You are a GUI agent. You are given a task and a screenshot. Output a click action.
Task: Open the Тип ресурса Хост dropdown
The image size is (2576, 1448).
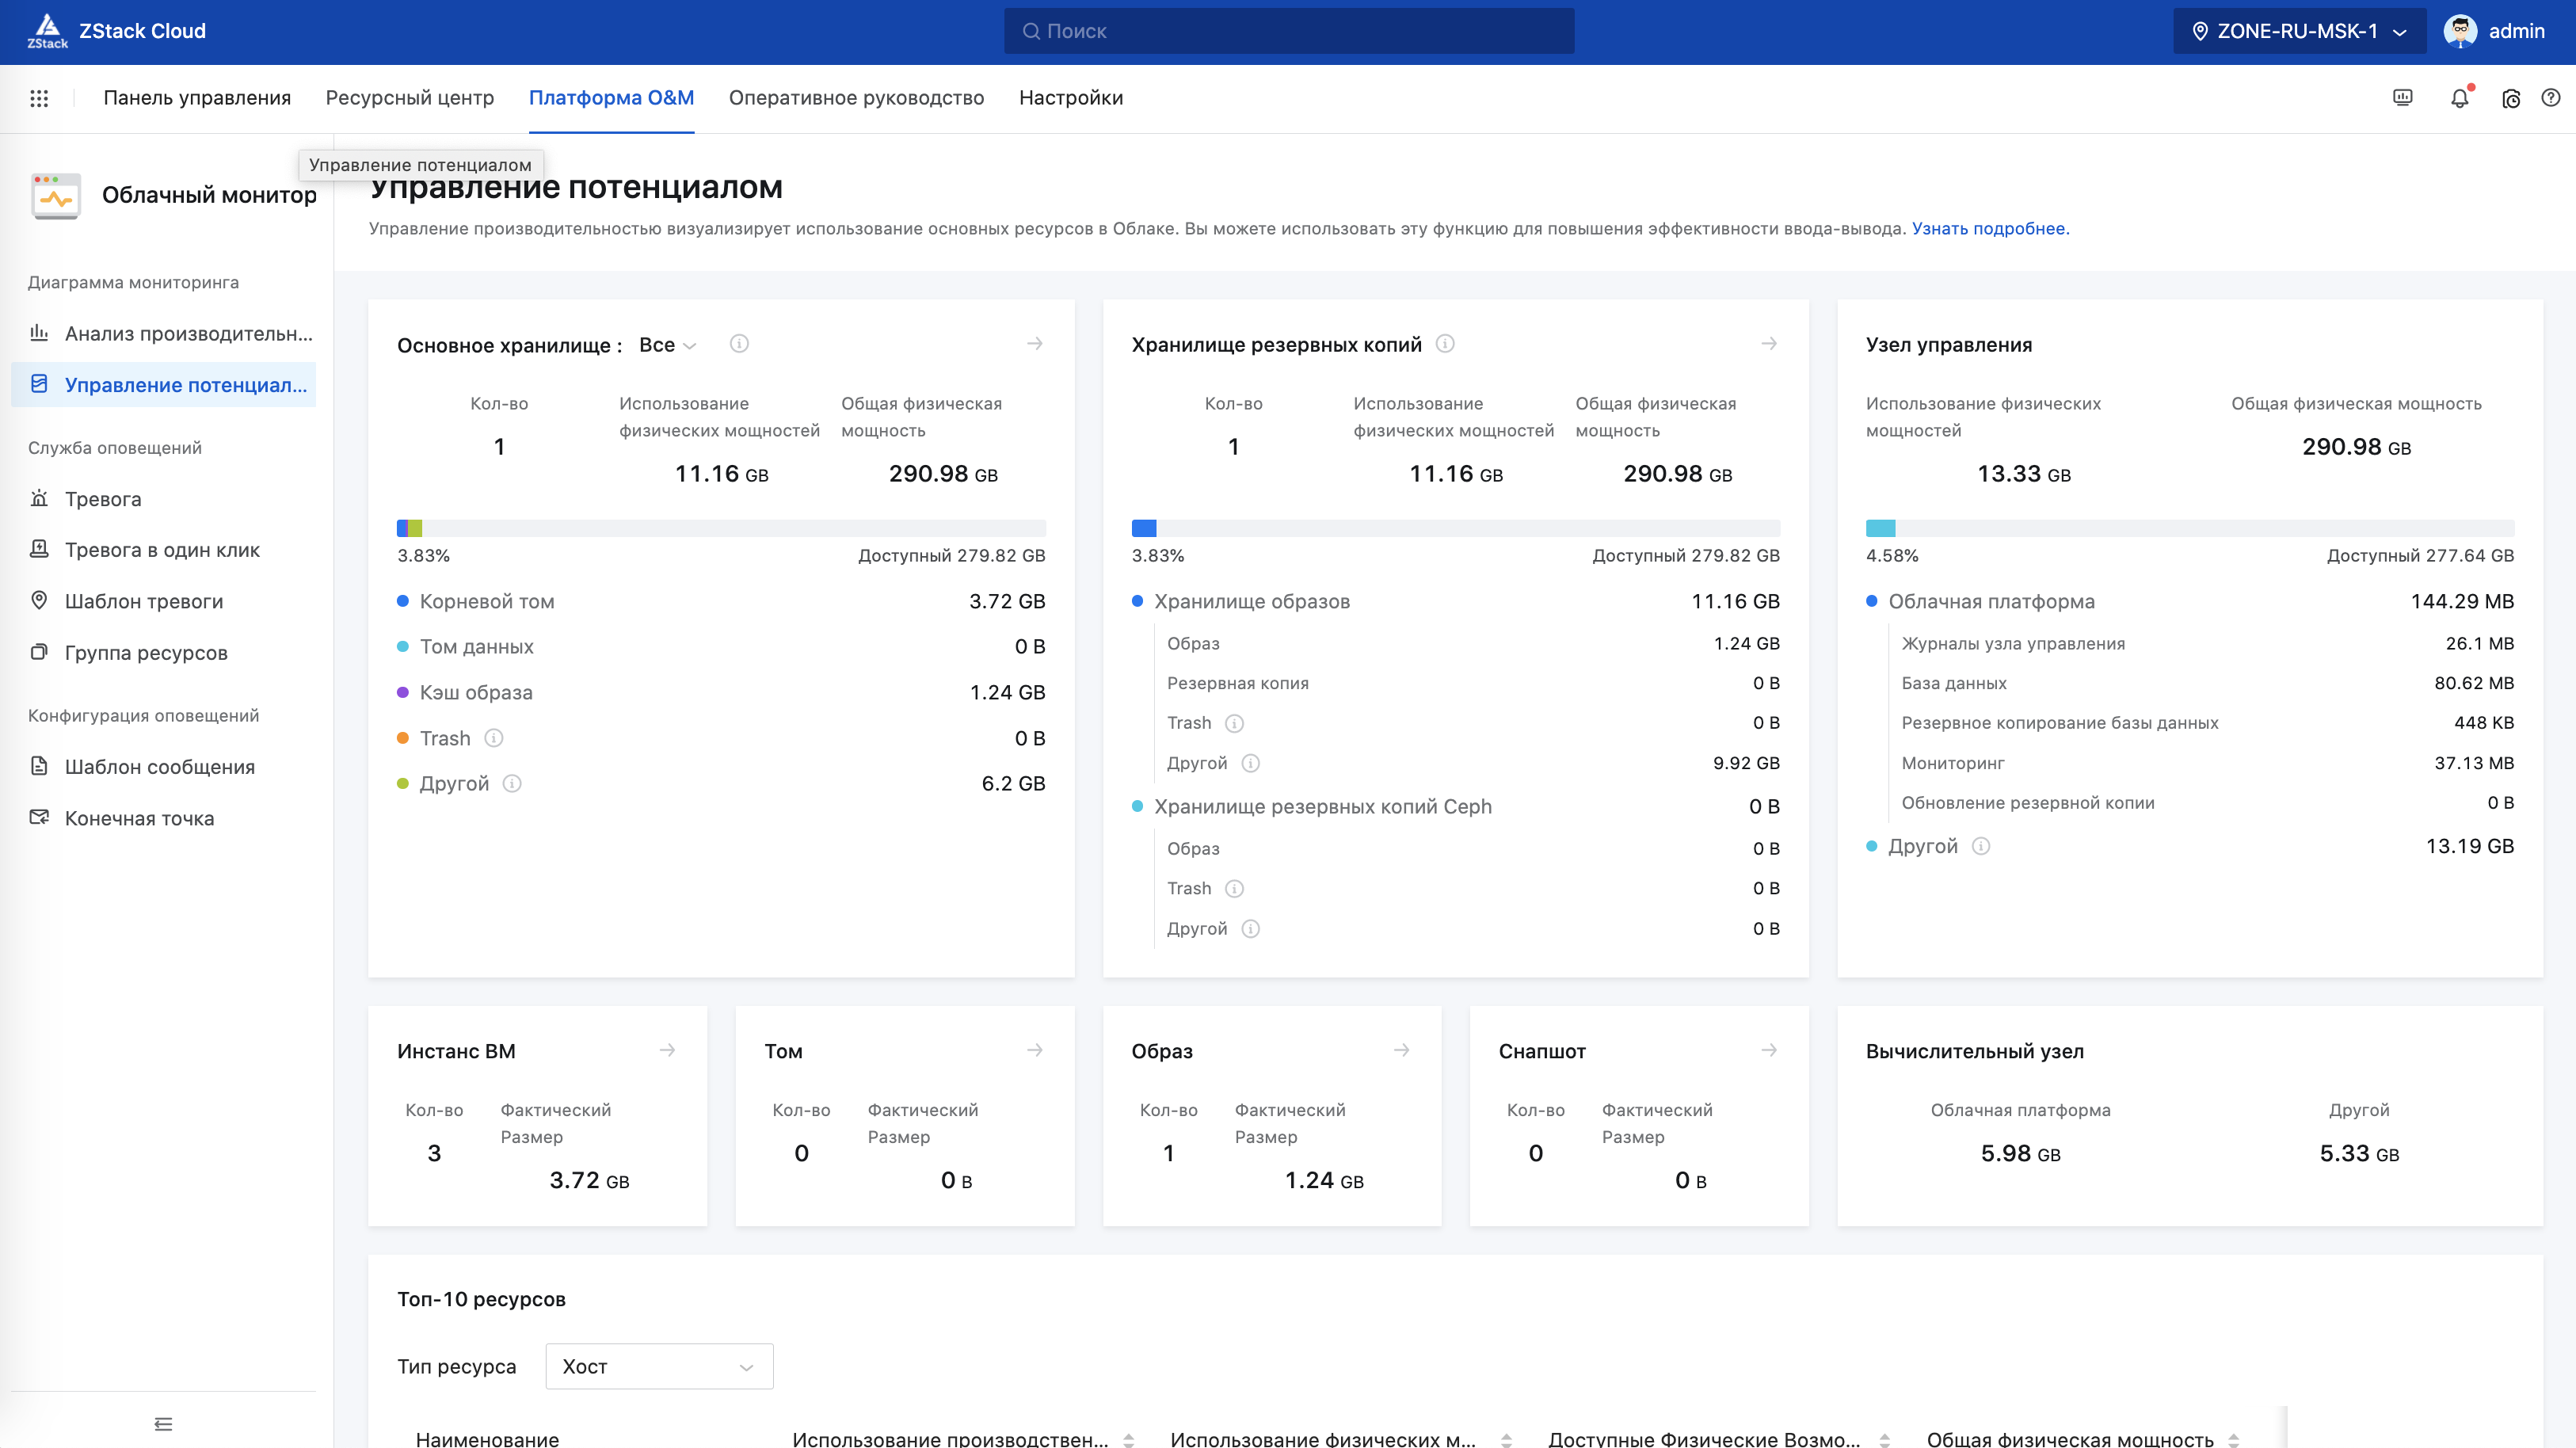[659, 1366]
